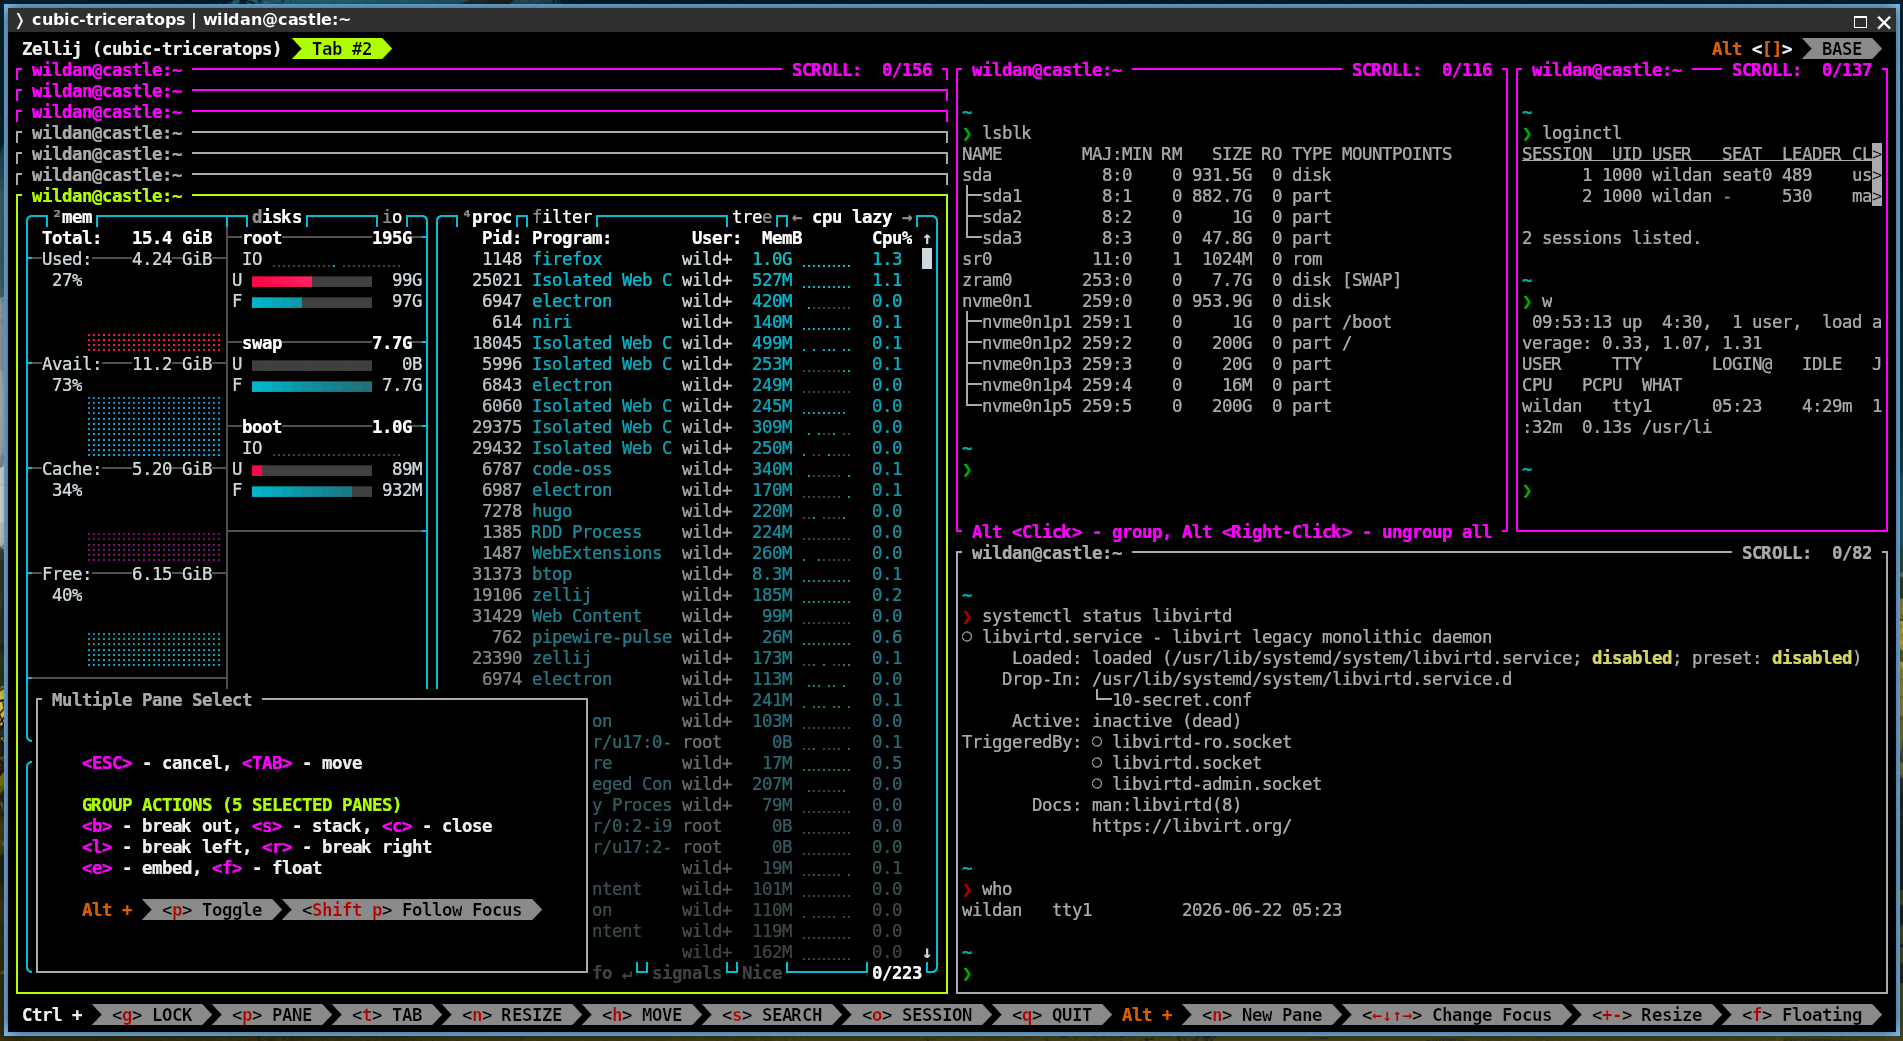Click boot disk free bar
The image size is (1903, 1041).
coord(312,491)
